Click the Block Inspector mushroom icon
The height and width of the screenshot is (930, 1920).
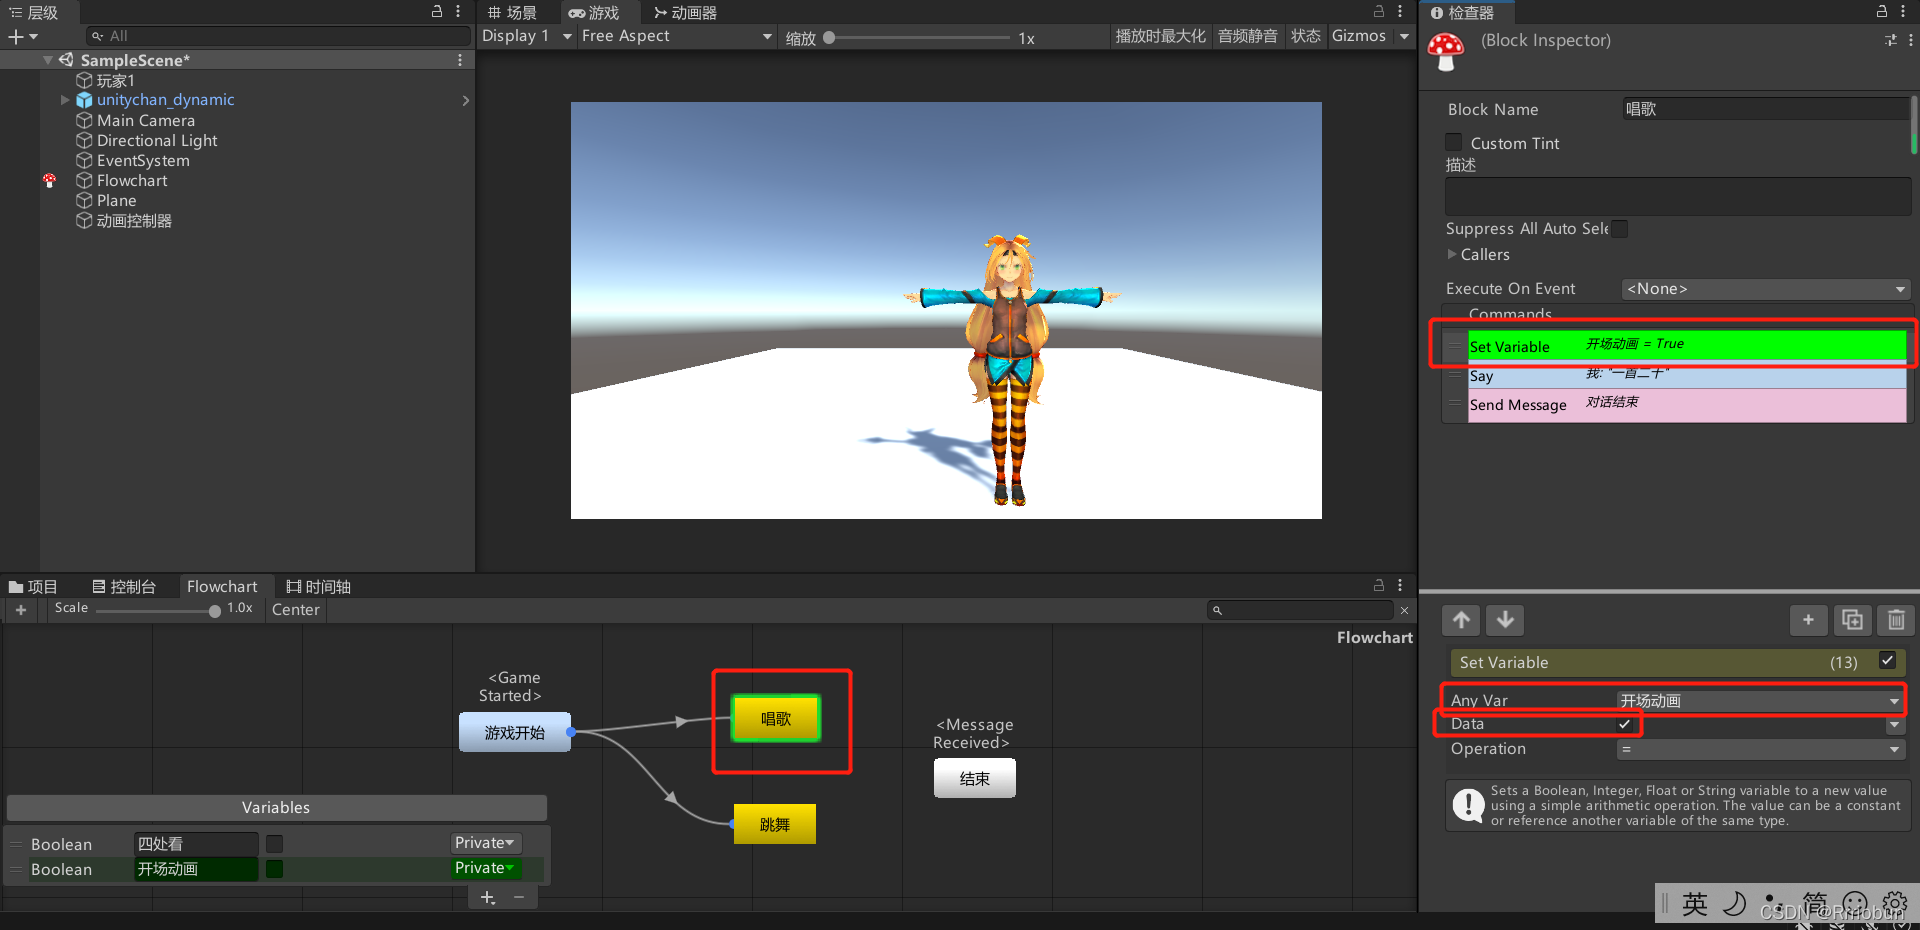point(1446,50)
